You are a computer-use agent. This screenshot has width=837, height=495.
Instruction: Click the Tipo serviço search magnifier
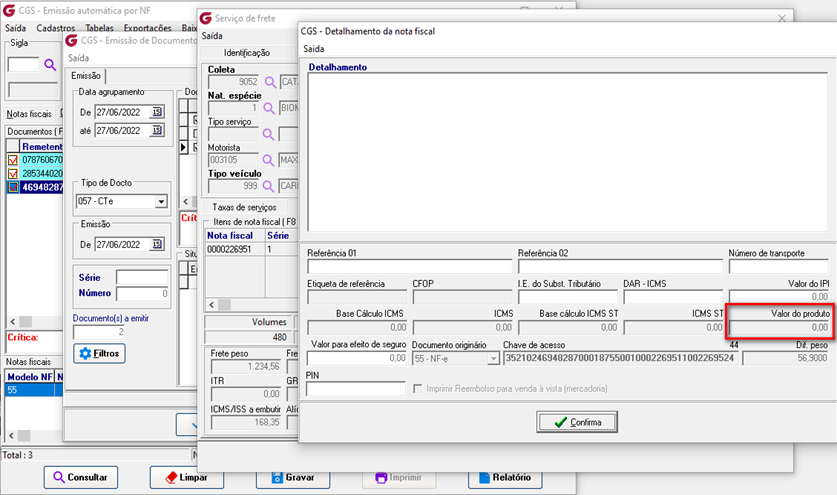coord(269,134)
